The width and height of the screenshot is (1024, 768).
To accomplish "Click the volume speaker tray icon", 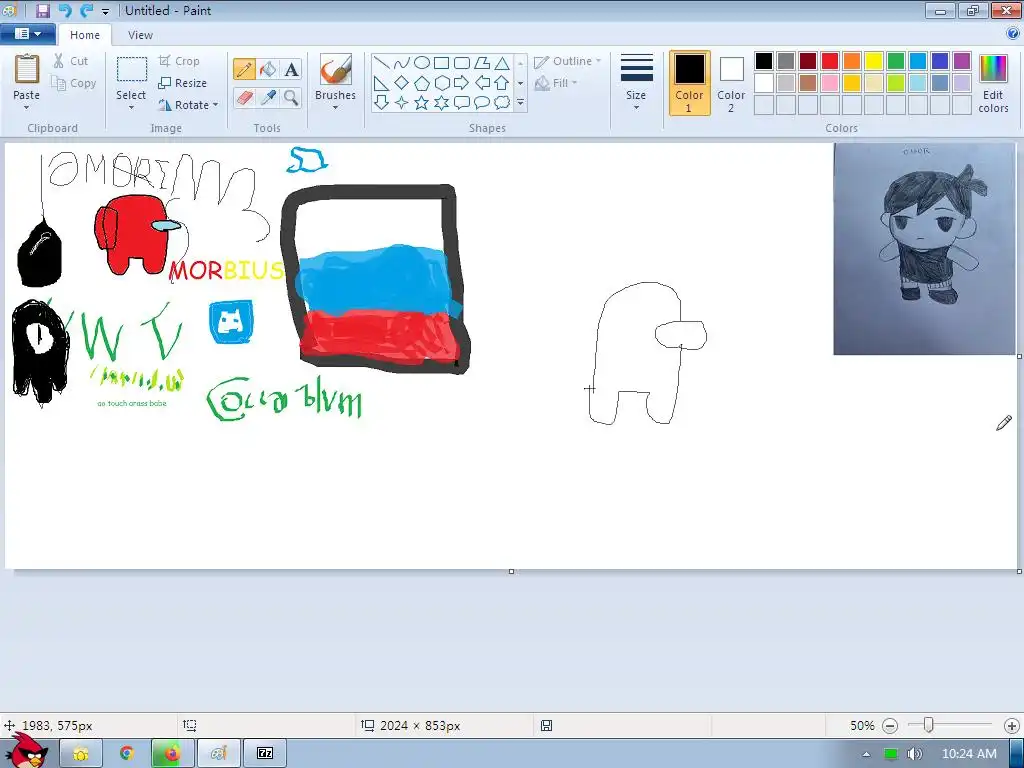I will (x=914, y=754).
